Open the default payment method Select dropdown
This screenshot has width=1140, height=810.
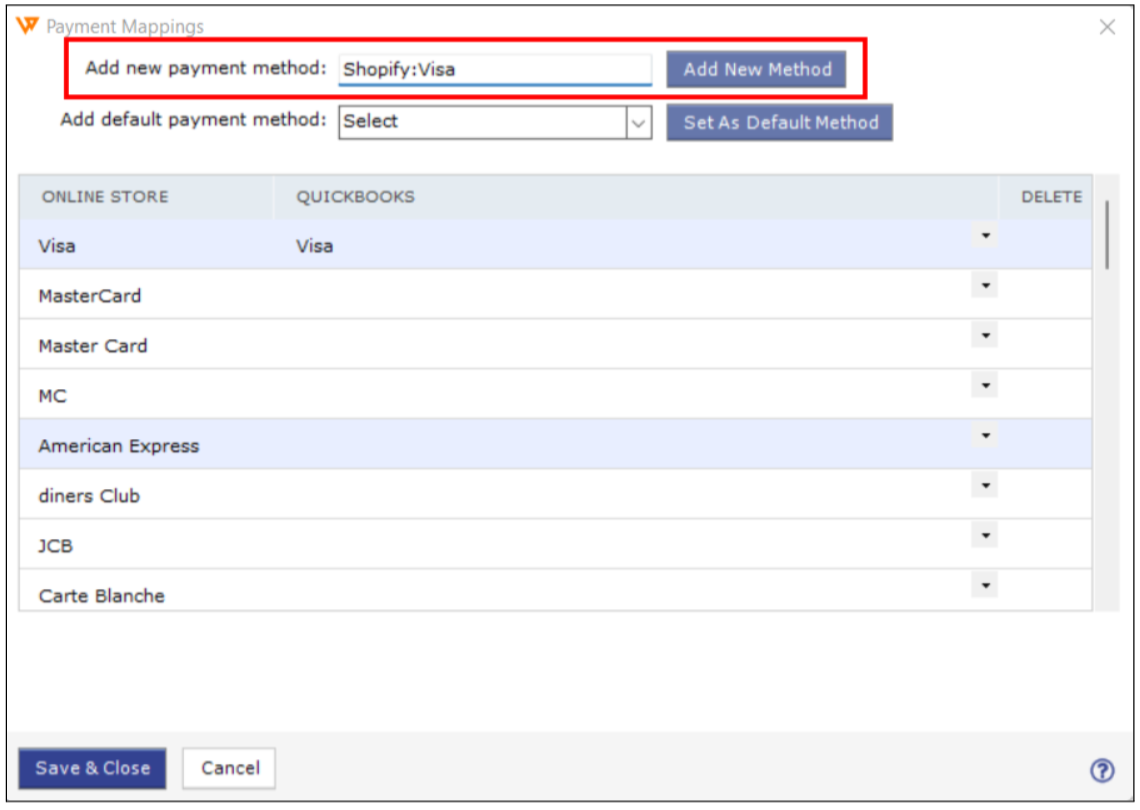click(x=494, y=121)
